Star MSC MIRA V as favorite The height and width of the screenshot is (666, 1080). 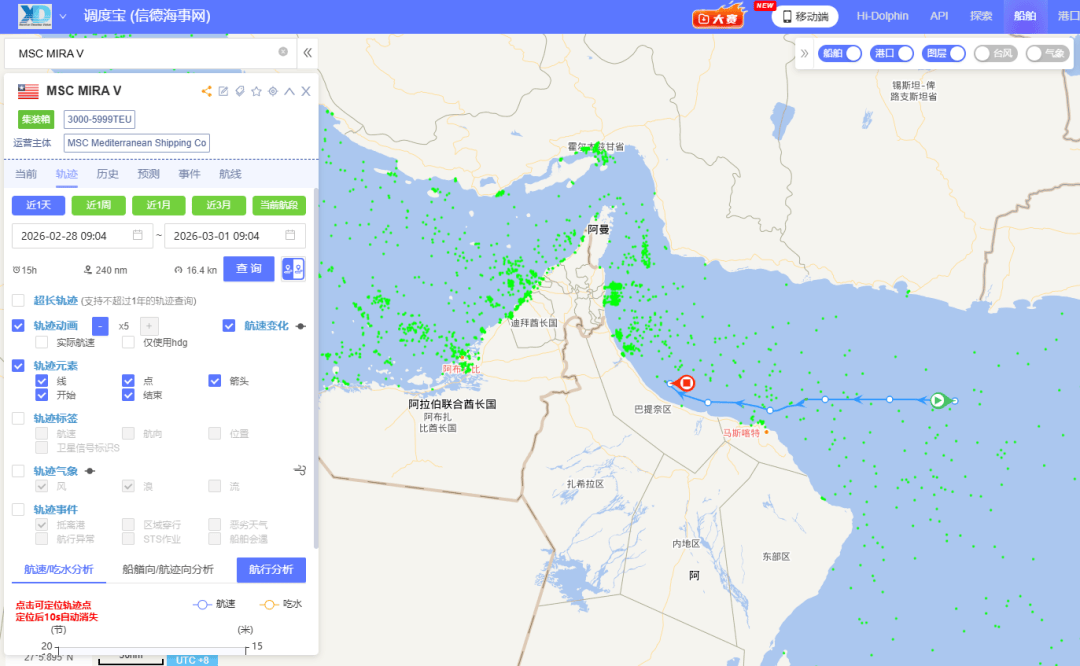[256, 91]
